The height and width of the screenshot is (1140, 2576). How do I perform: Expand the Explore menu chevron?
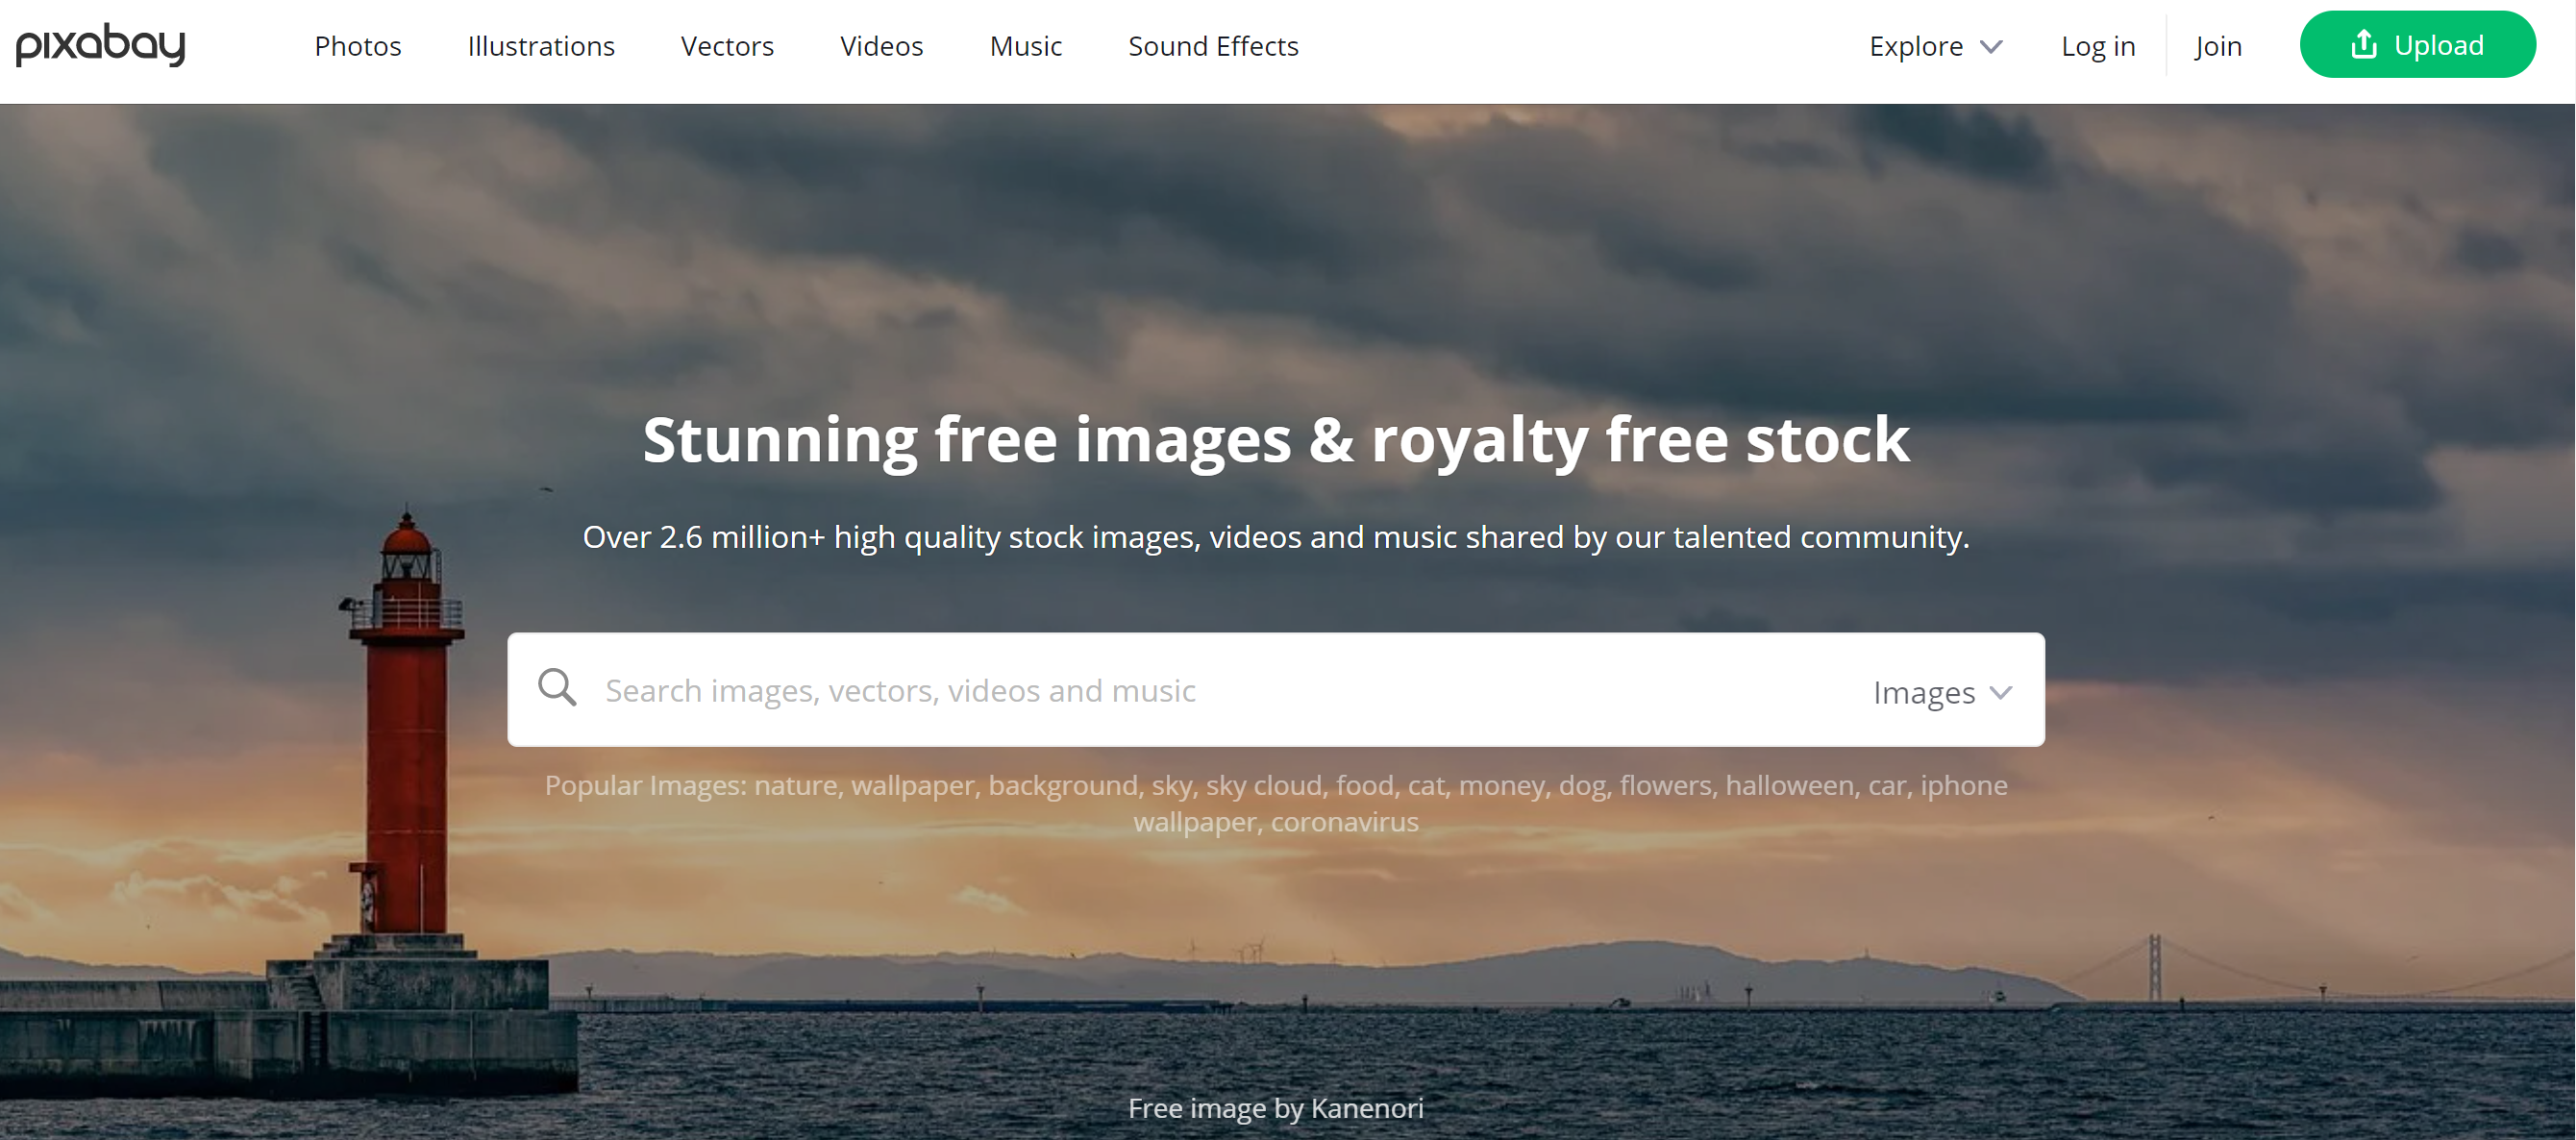[x=1992, y=46]
